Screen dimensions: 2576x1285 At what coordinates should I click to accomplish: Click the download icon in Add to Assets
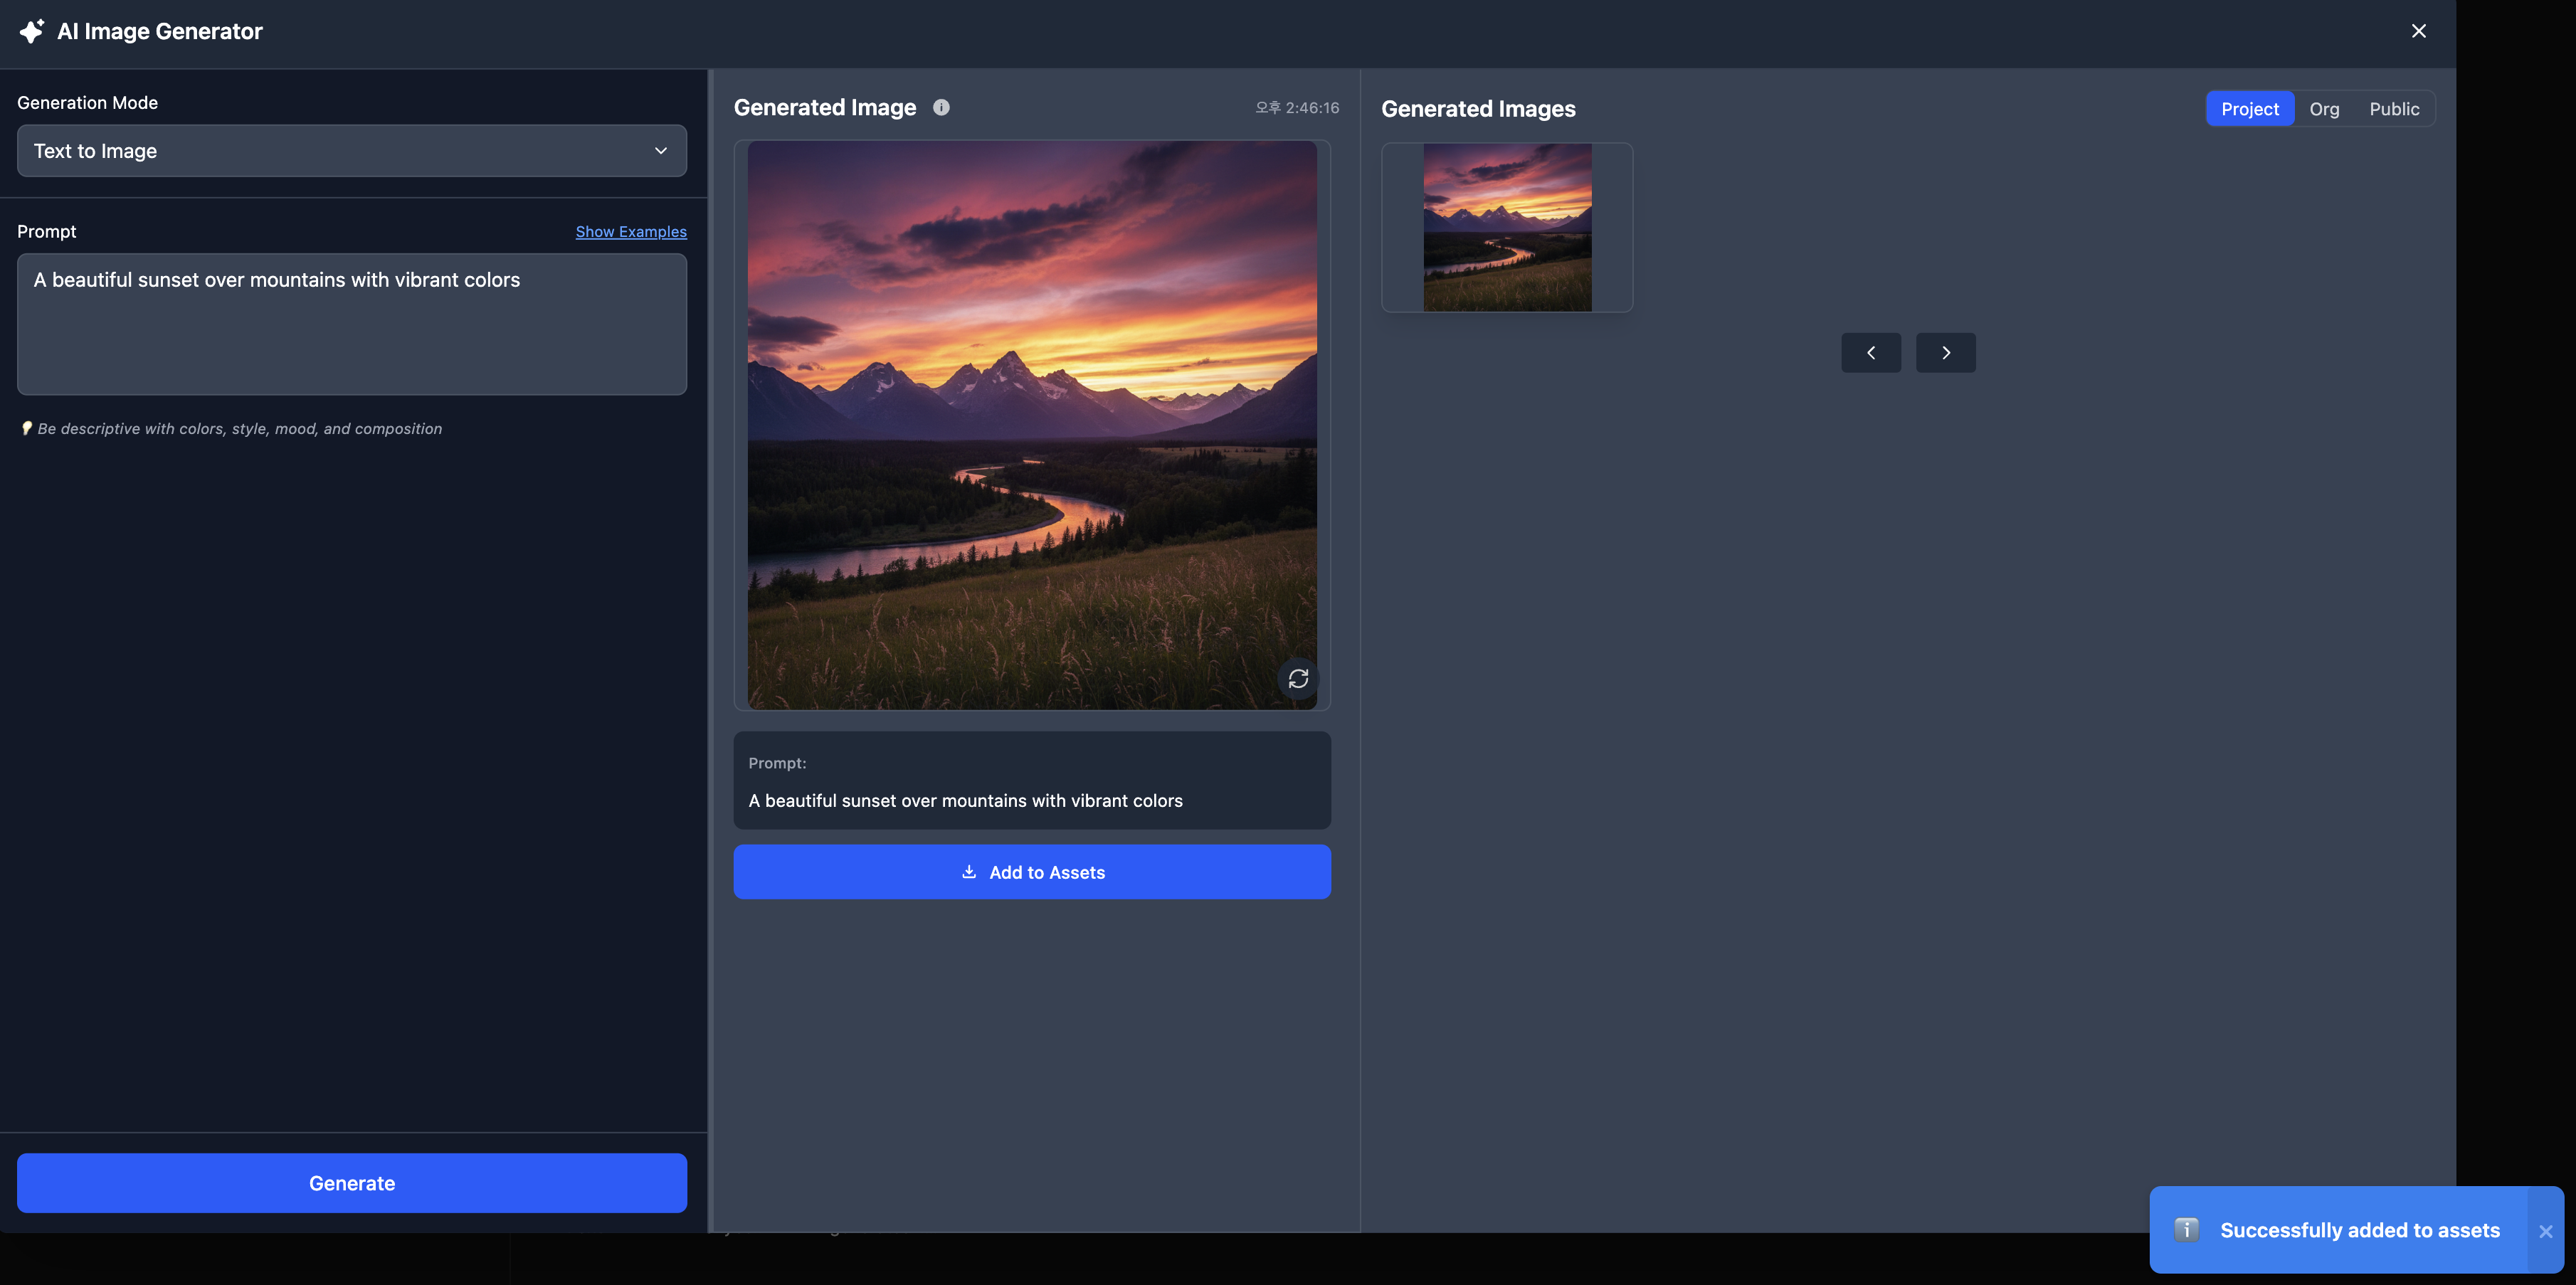point(968,872)
